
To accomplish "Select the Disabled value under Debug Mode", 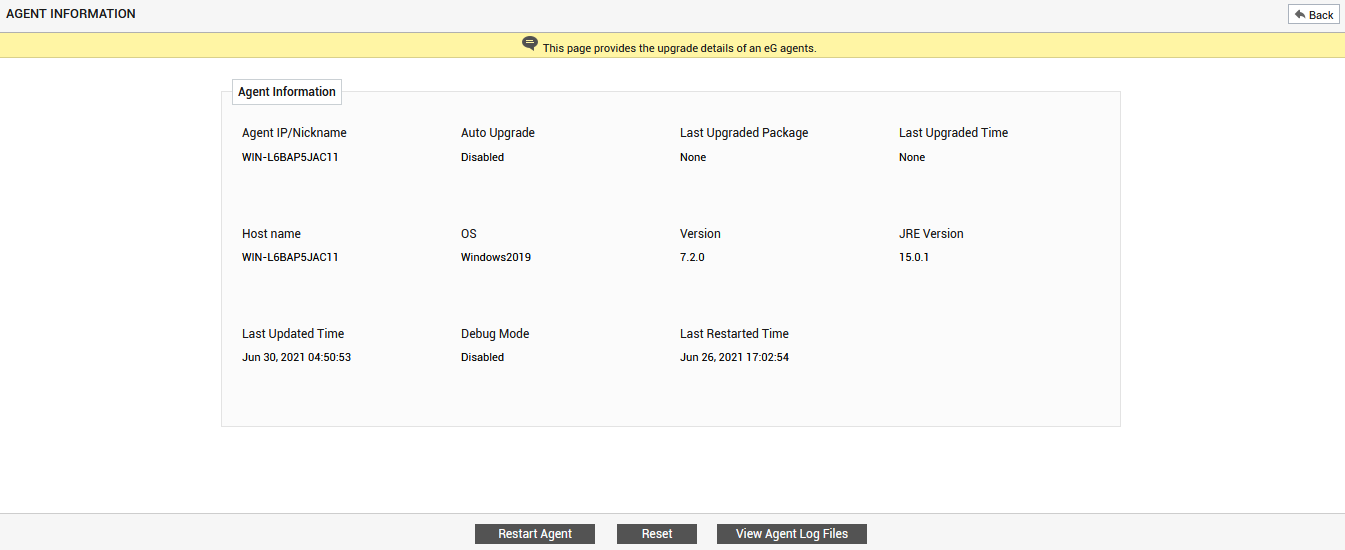I will click(x=482, y=357).
